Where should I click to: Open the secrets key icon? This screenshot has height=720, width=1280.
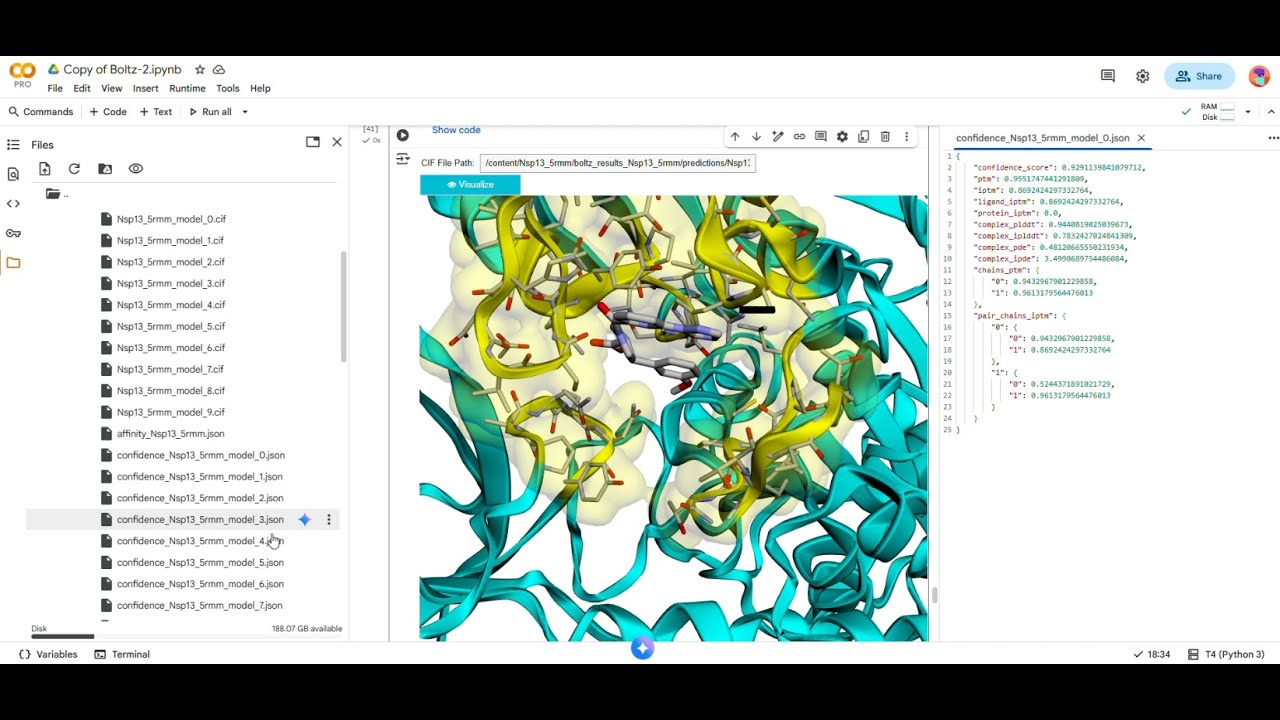(x=13, y=233)
